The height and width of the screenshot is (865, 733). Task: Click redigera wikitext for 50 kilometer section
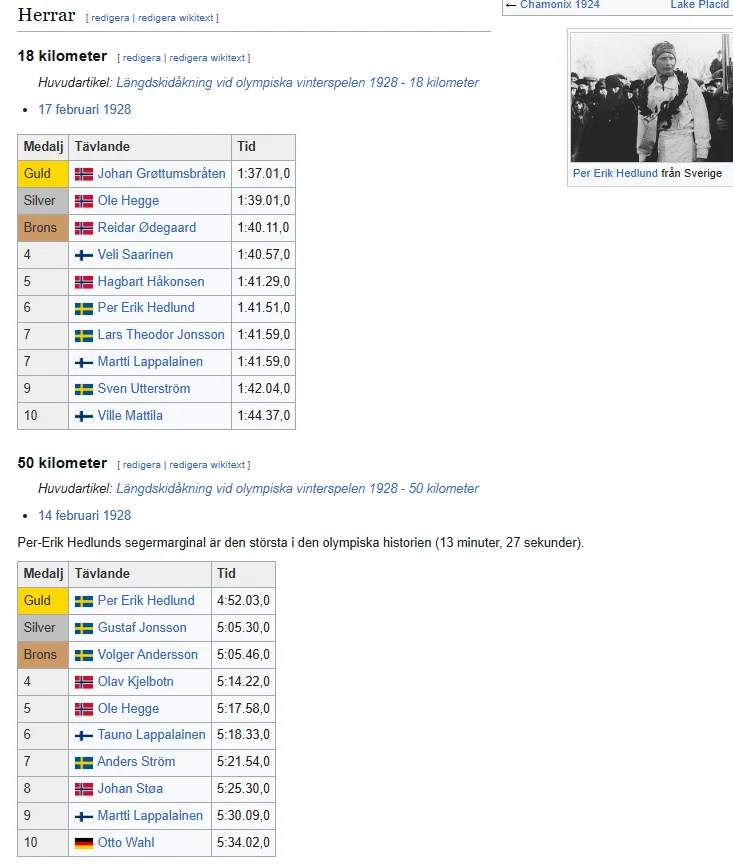point(207,465)
